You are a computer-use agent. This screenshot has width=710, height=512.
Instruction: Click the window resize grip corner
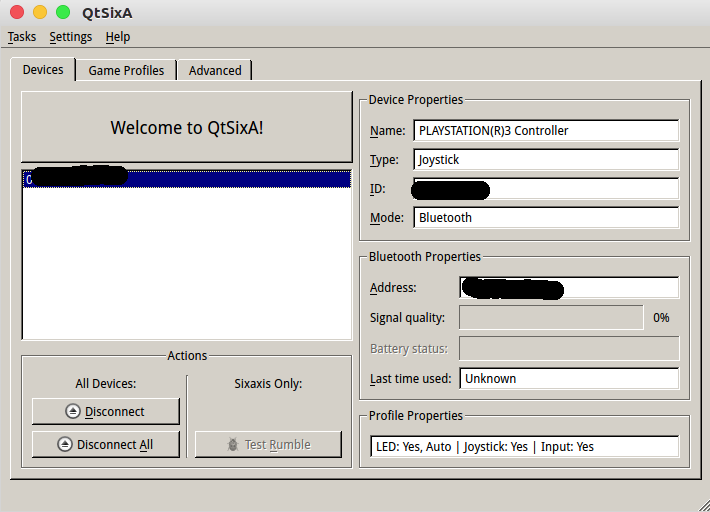pos(704,506)
